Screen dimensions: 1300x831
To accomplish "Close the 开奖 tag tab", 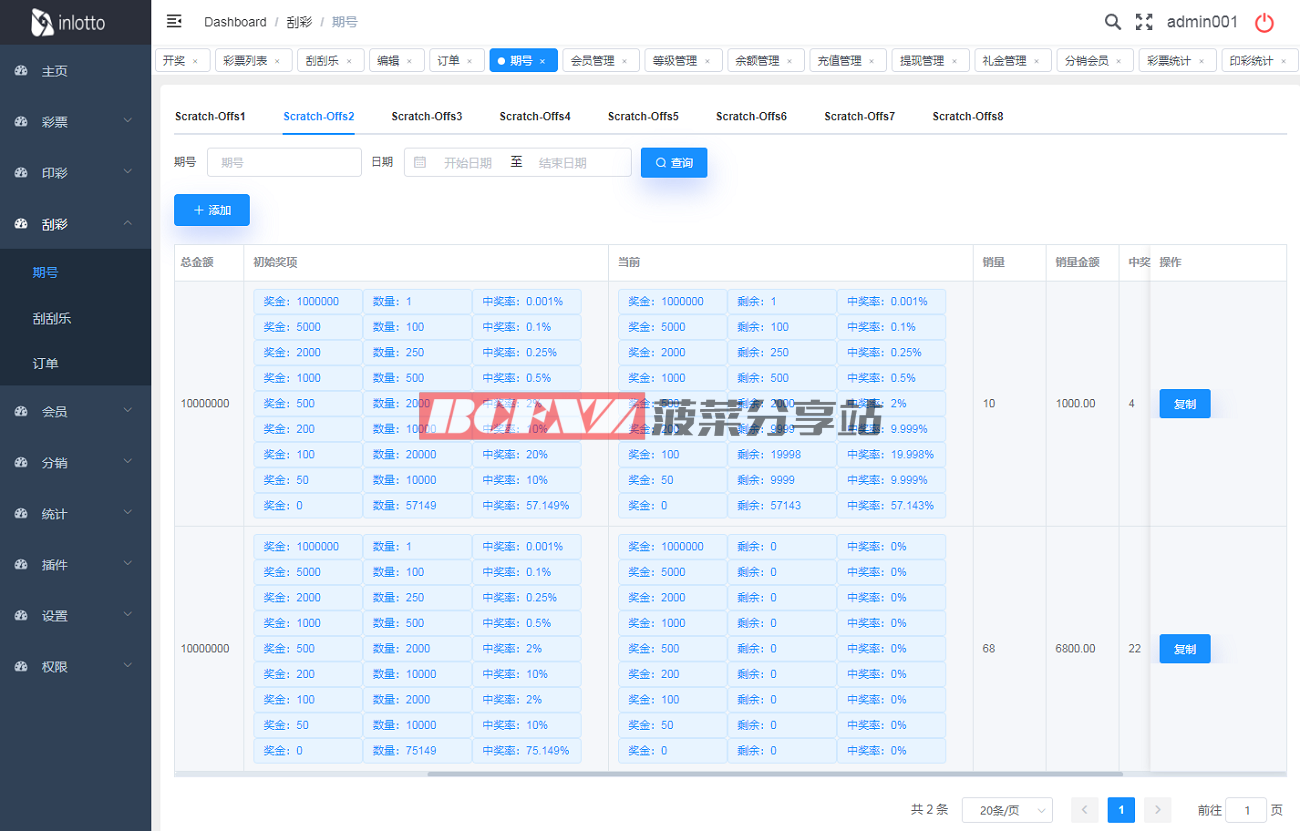I will pyautogui.click(x=195, y=61).
